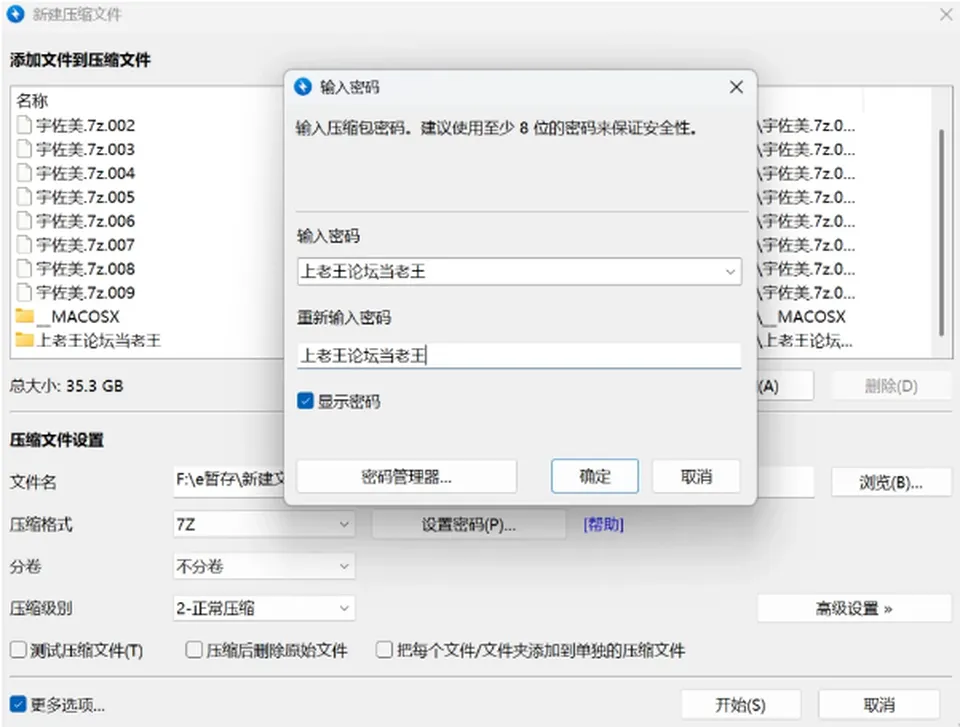Click the 重新输入密码 text field
The width and height of the screenshot is (960, 727).
pos(519,355)
